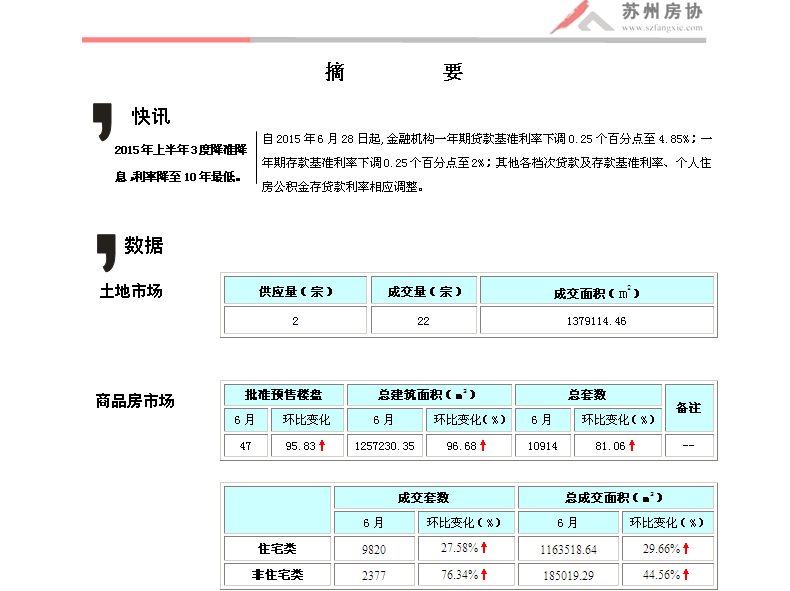Select the 商品房市场 label
The image size is (790, 591).
pos(135,401)
